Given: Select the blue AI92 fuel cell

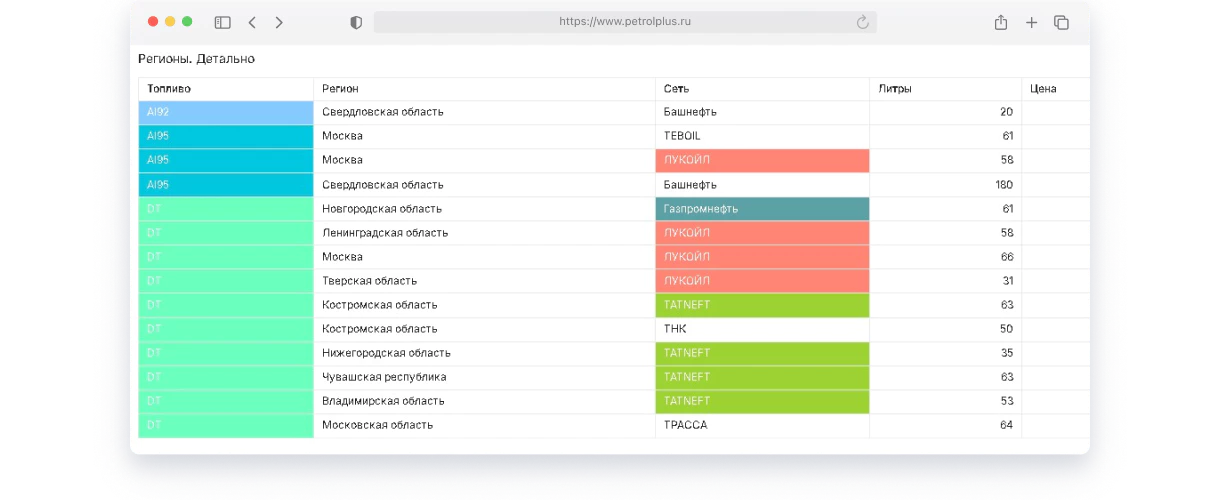Looking at the screenshot, I should [226, 112].
